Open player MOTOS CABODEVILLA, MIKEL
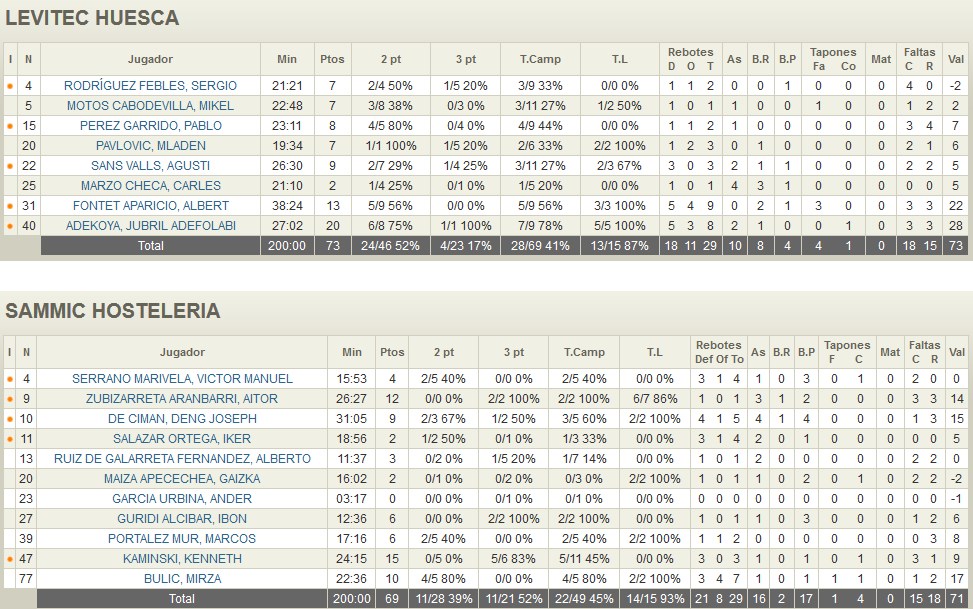973x609 pixels. coord(150,106)
